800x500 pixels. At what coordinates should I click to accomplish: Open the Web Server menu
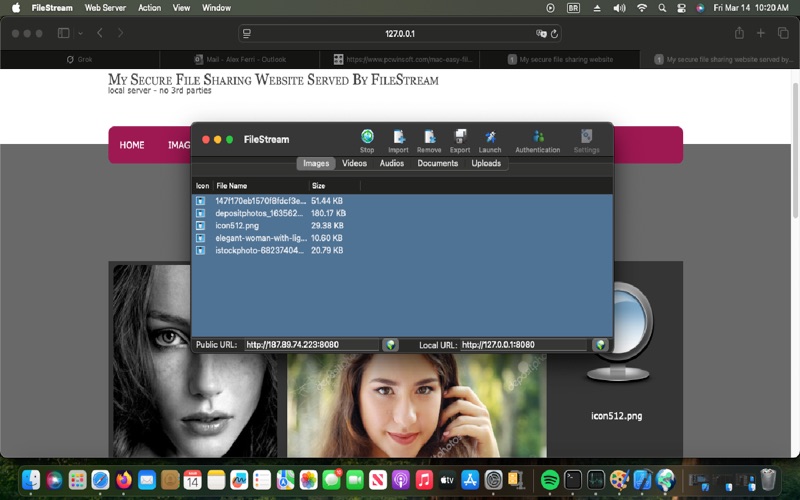point(105,8)
